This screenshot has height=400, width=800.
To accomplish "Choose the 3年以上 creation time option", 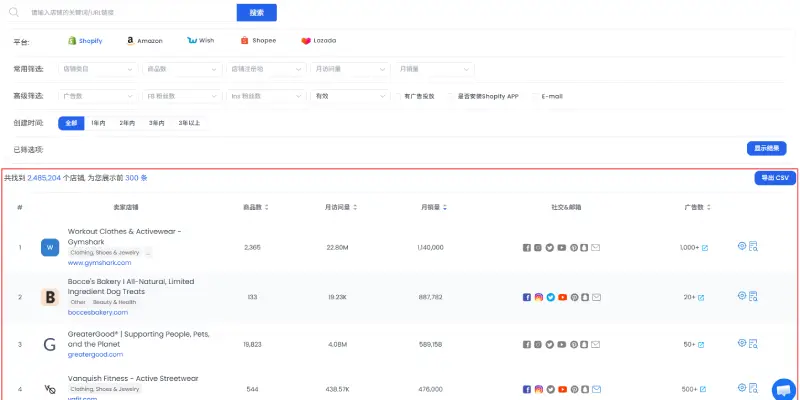I will (189, 123).
